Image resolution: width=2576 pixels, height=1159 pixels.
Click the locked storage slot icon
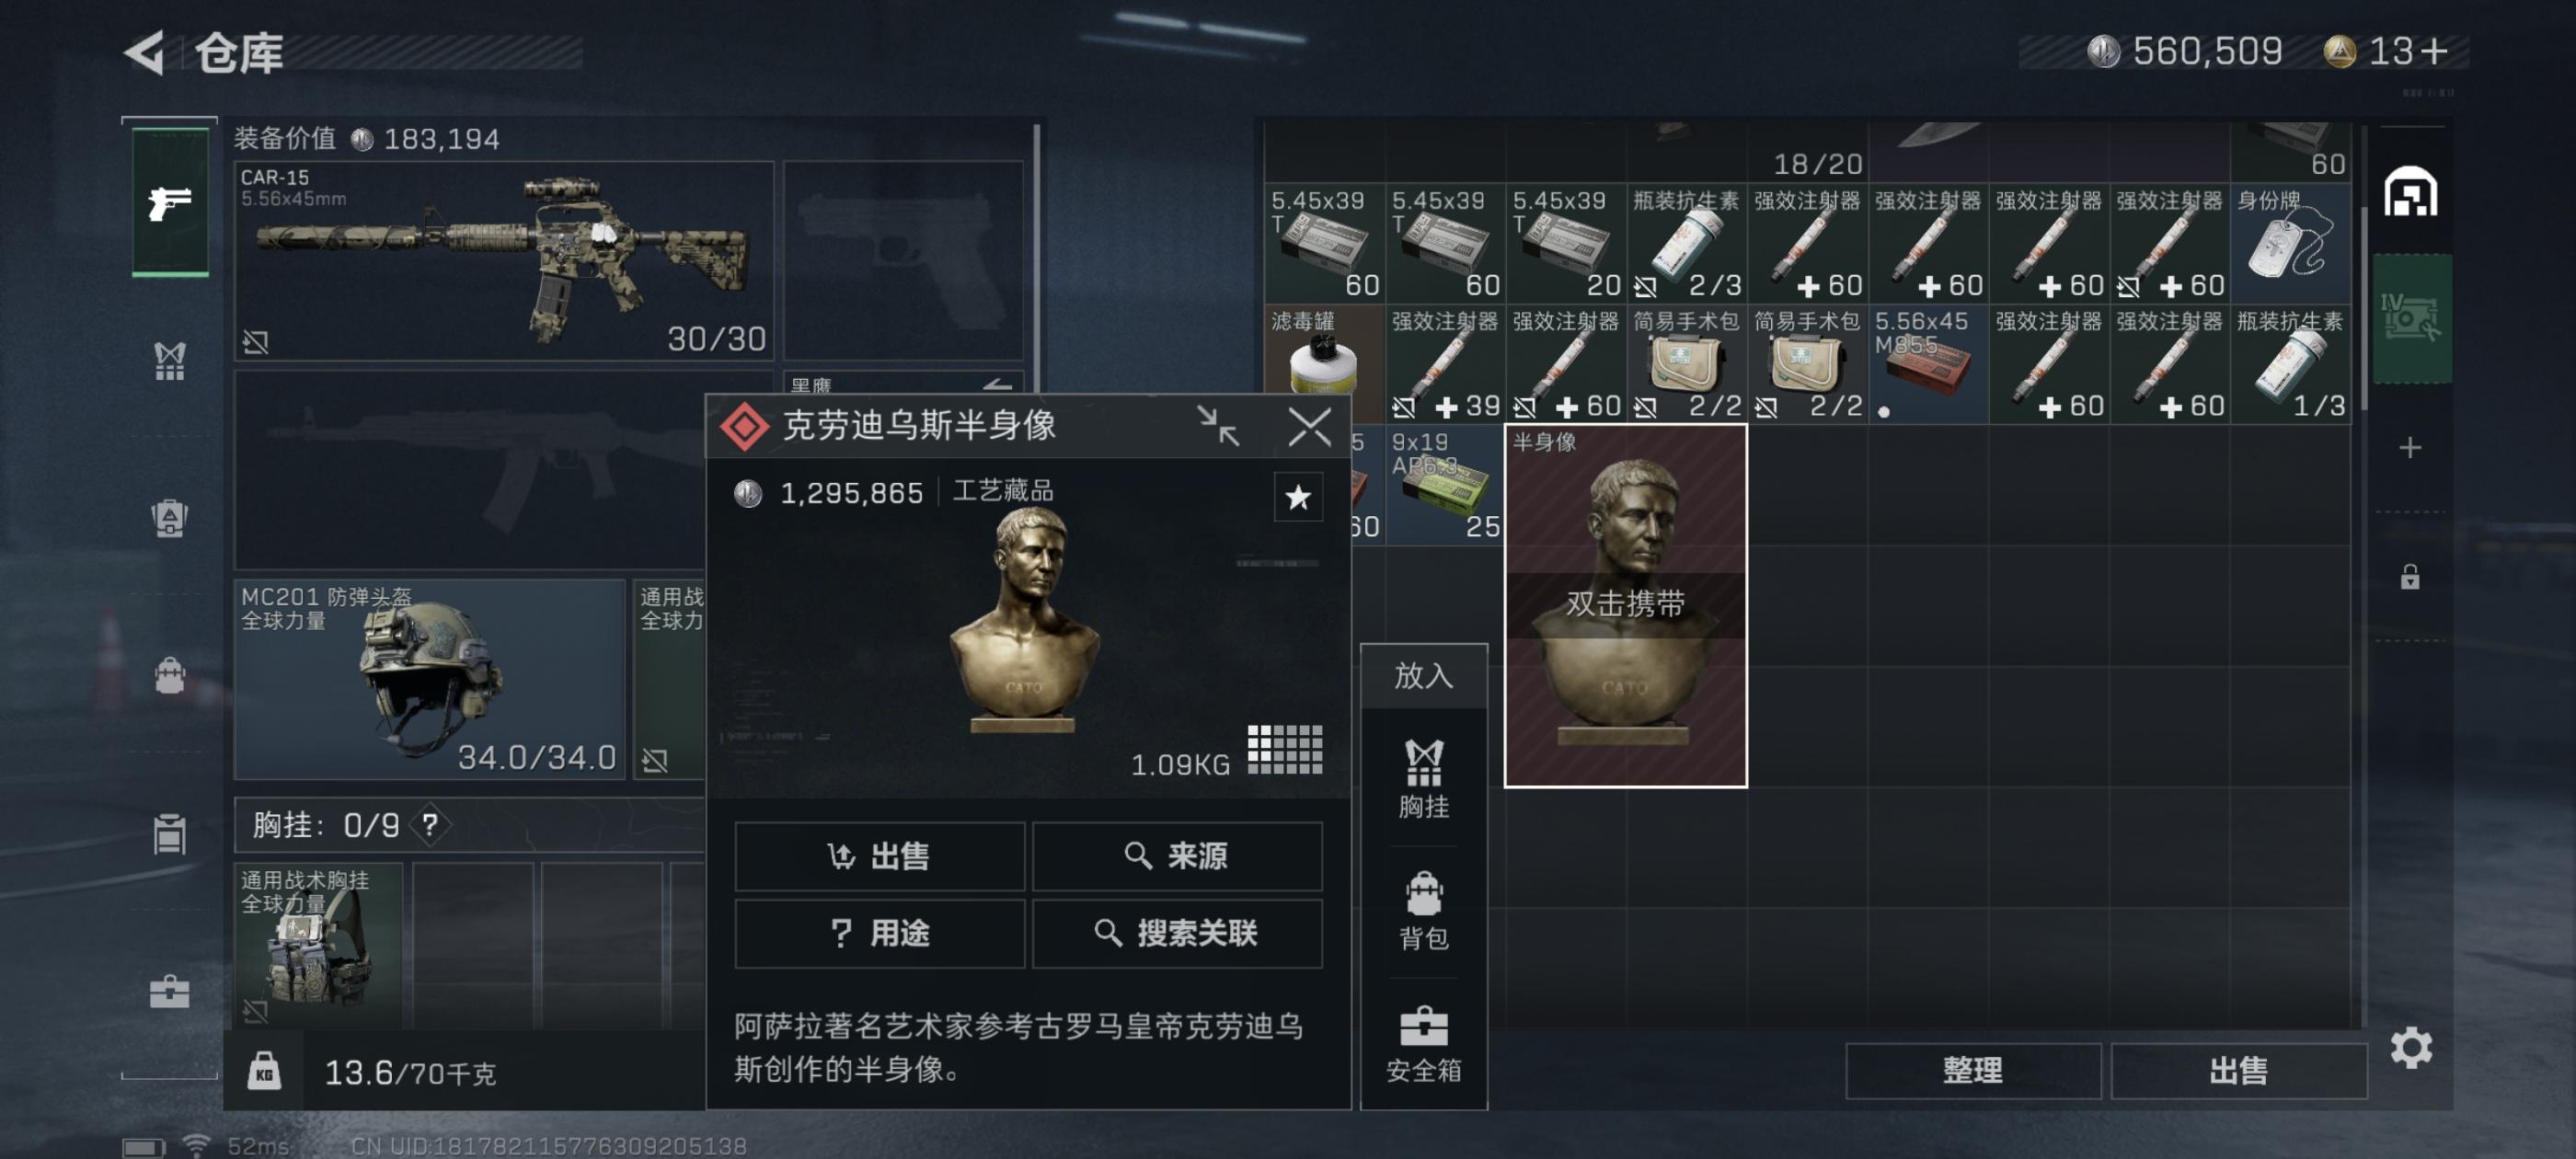2410,577
